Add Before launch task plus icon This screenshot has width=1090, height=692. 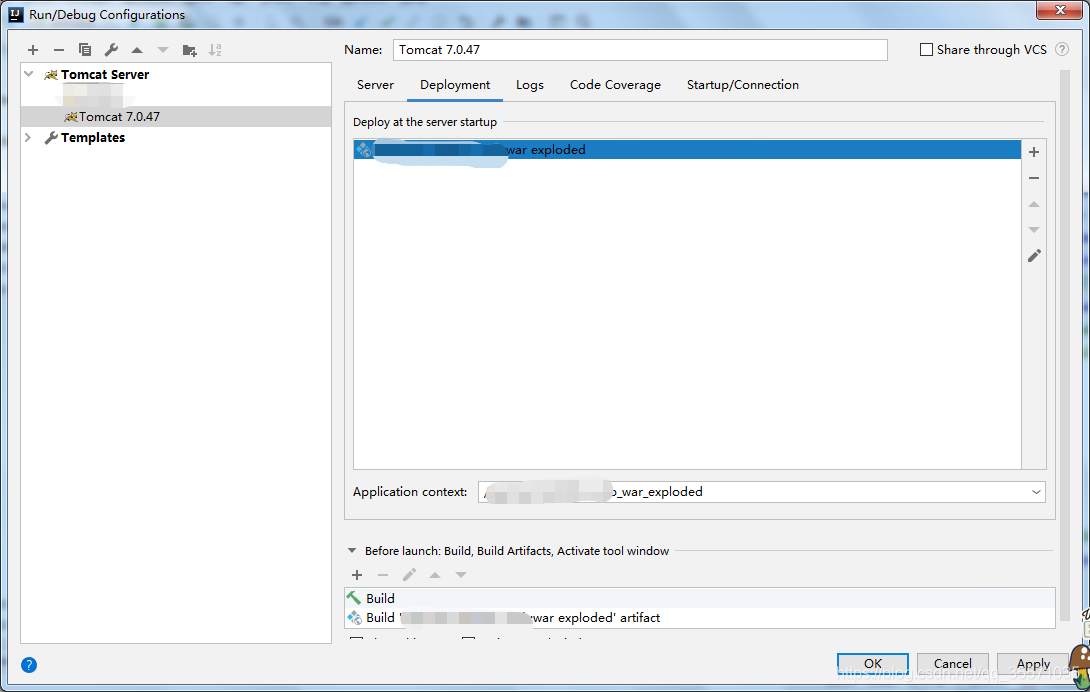point(357,574)
